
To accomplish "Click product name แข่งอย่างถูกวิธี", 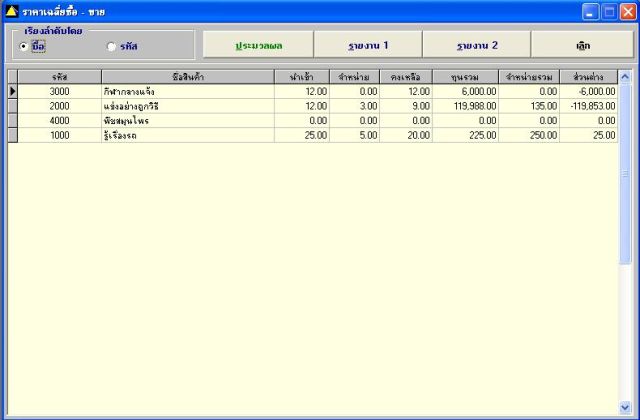I will [188, 106].
